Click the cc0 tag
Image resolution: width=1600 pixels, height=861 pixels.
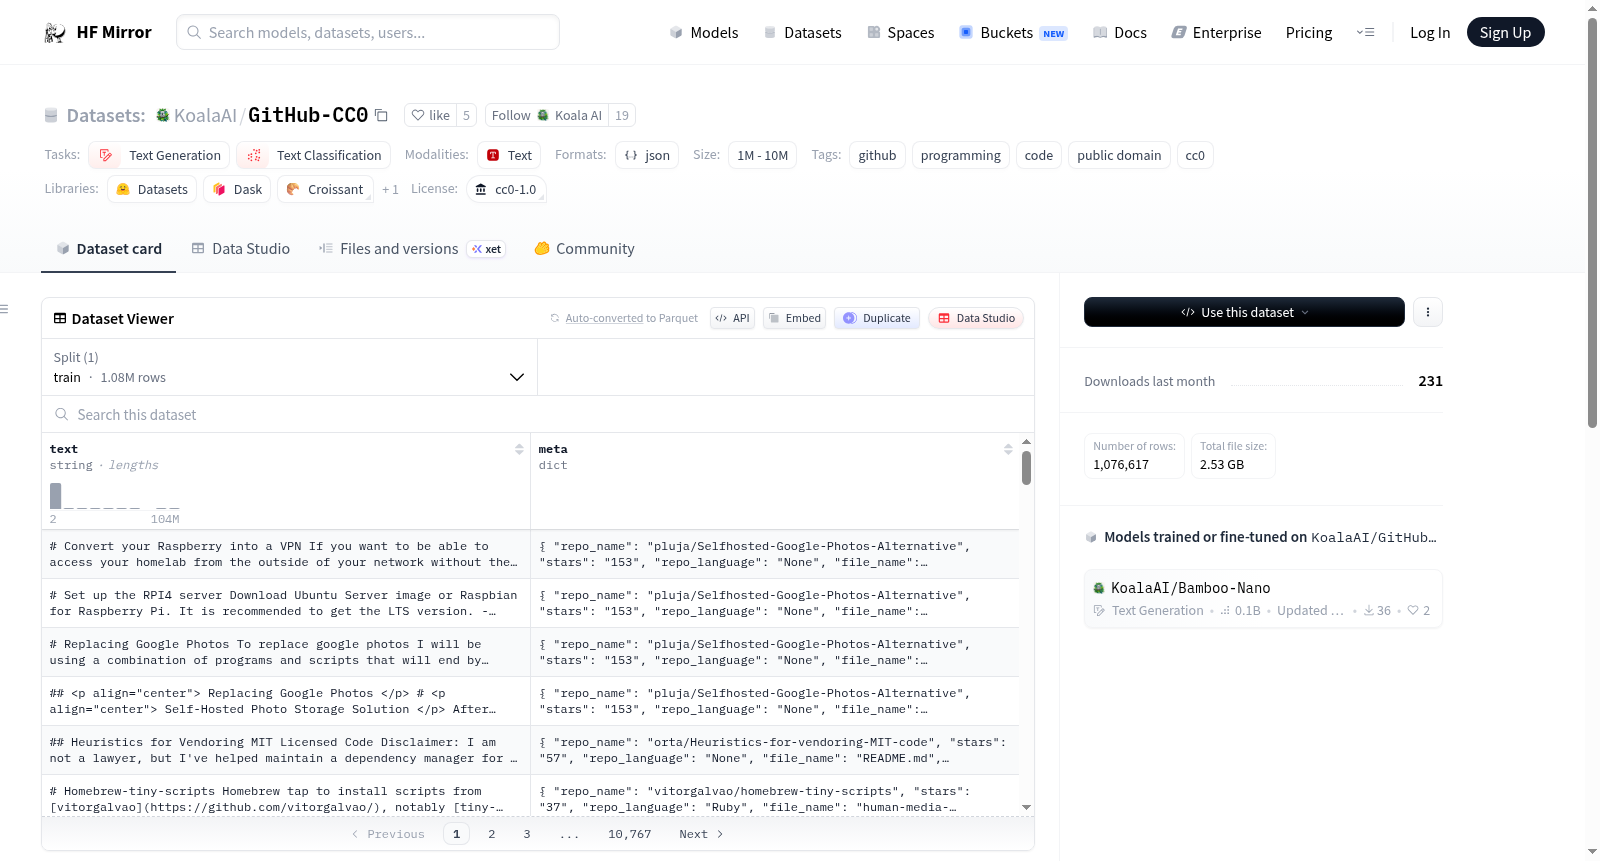[x=1195, y=155]
